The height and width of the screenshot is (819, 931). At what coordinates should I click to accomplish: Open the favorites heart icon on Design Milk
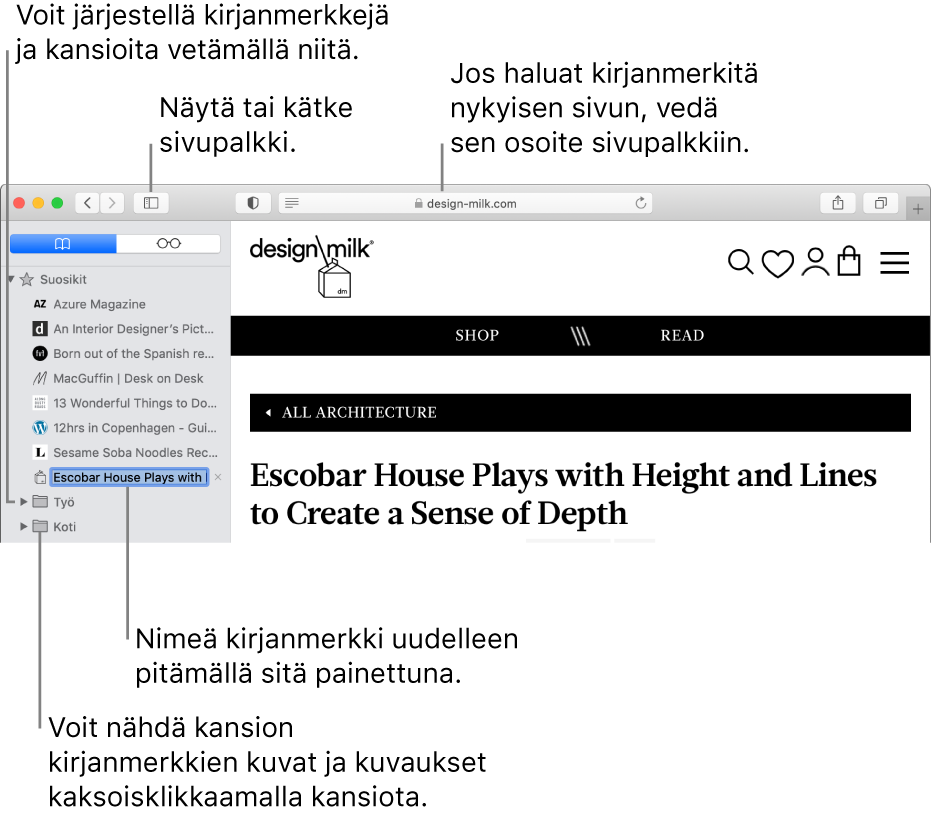click(778, 263)
